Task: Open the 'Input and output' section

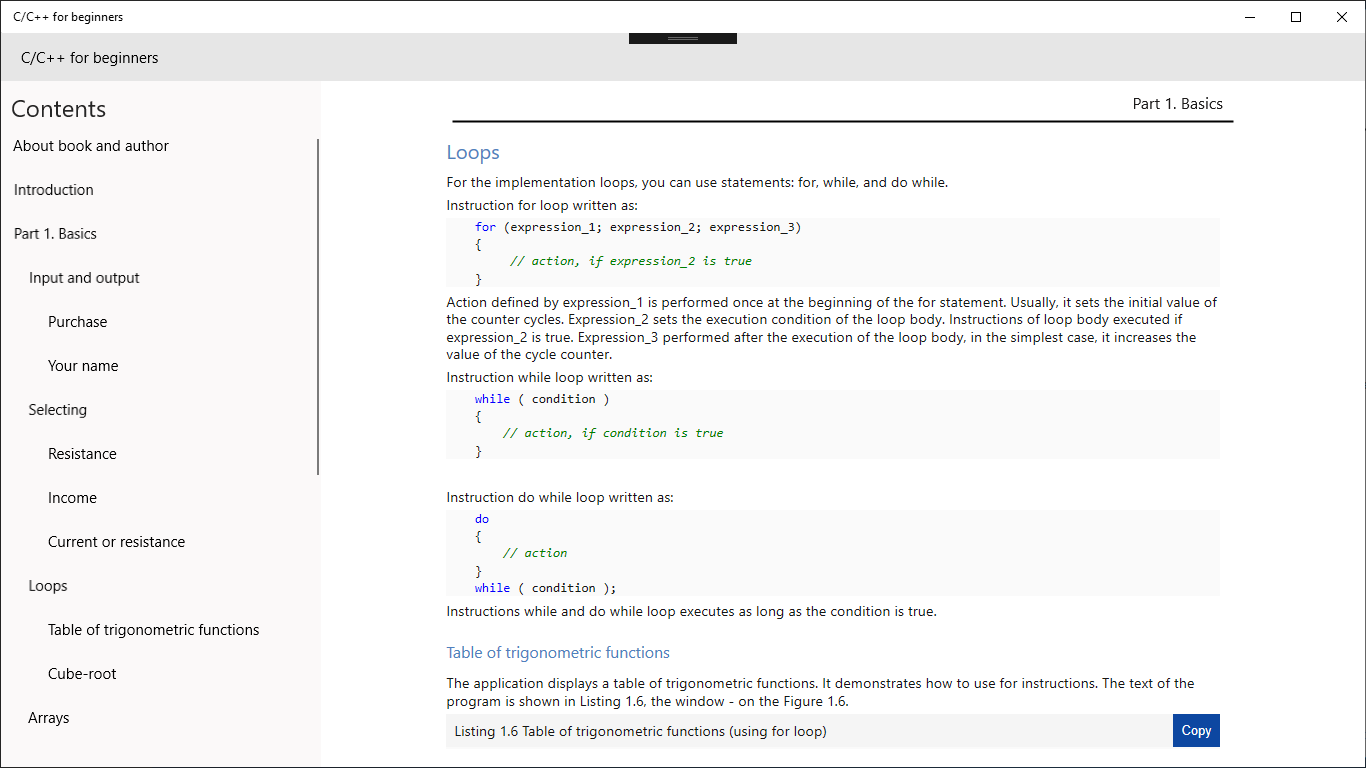Action: coord(84,277)
